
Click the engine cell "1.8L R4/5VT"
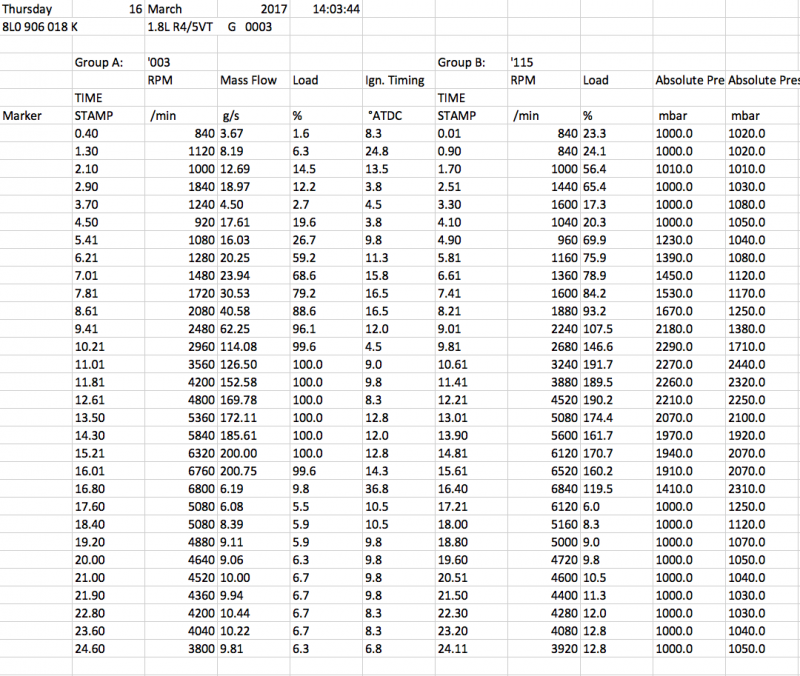pyautogui.click(x=180, y=27)
